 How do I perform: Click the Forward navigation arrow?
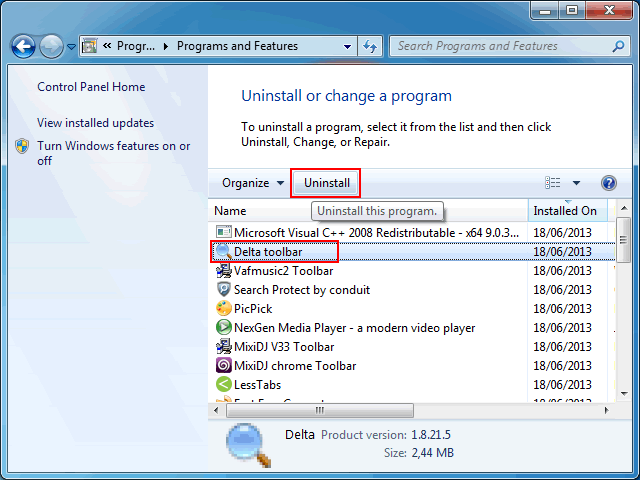[x=51, y=47]
